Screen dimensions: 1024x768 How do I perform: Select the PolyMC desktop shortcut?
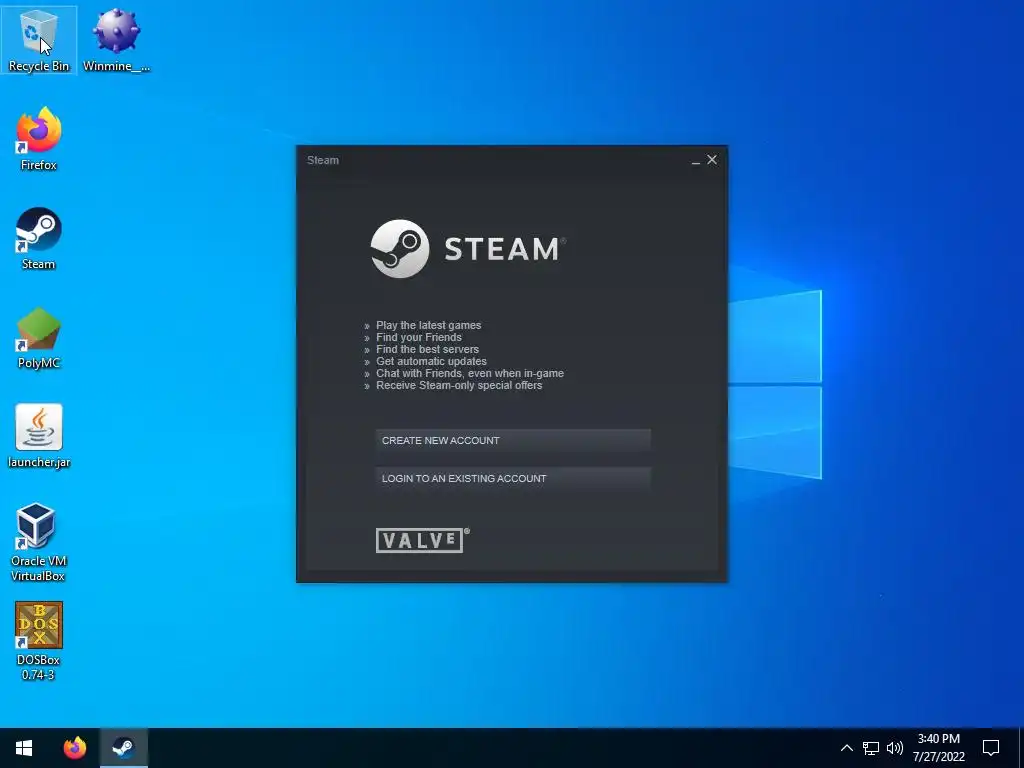[x=39, y=337]
